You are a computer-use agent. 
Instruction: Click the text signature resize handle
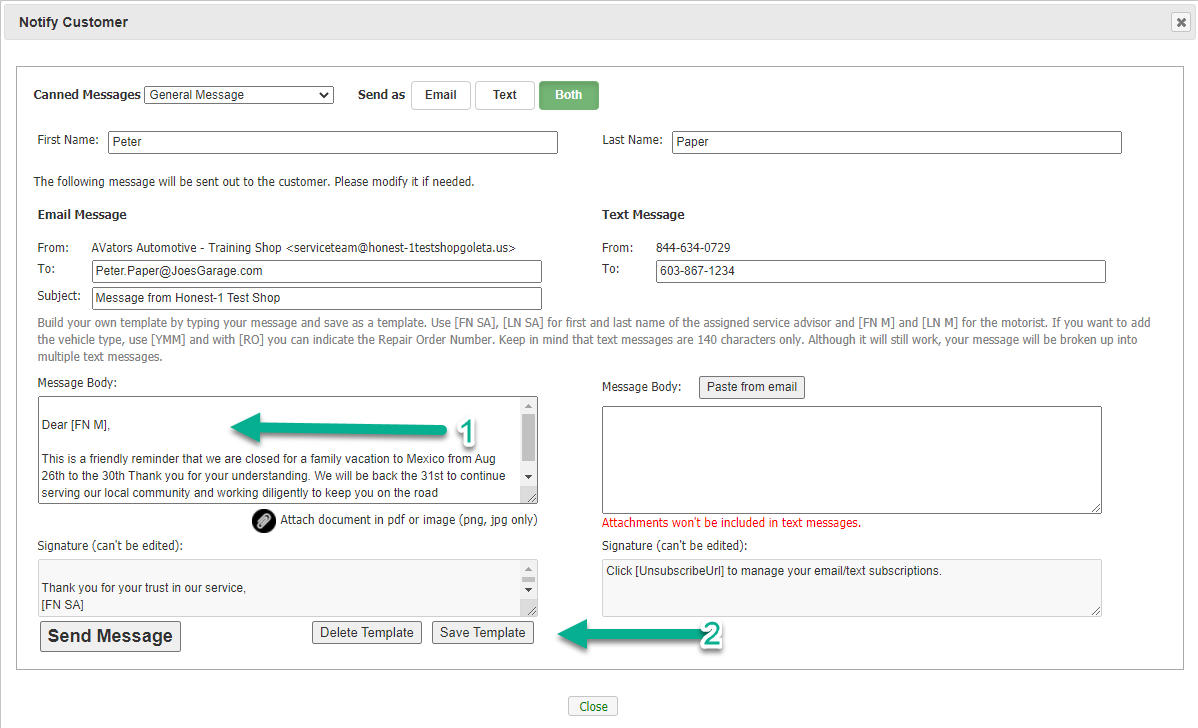(1096, 610)
